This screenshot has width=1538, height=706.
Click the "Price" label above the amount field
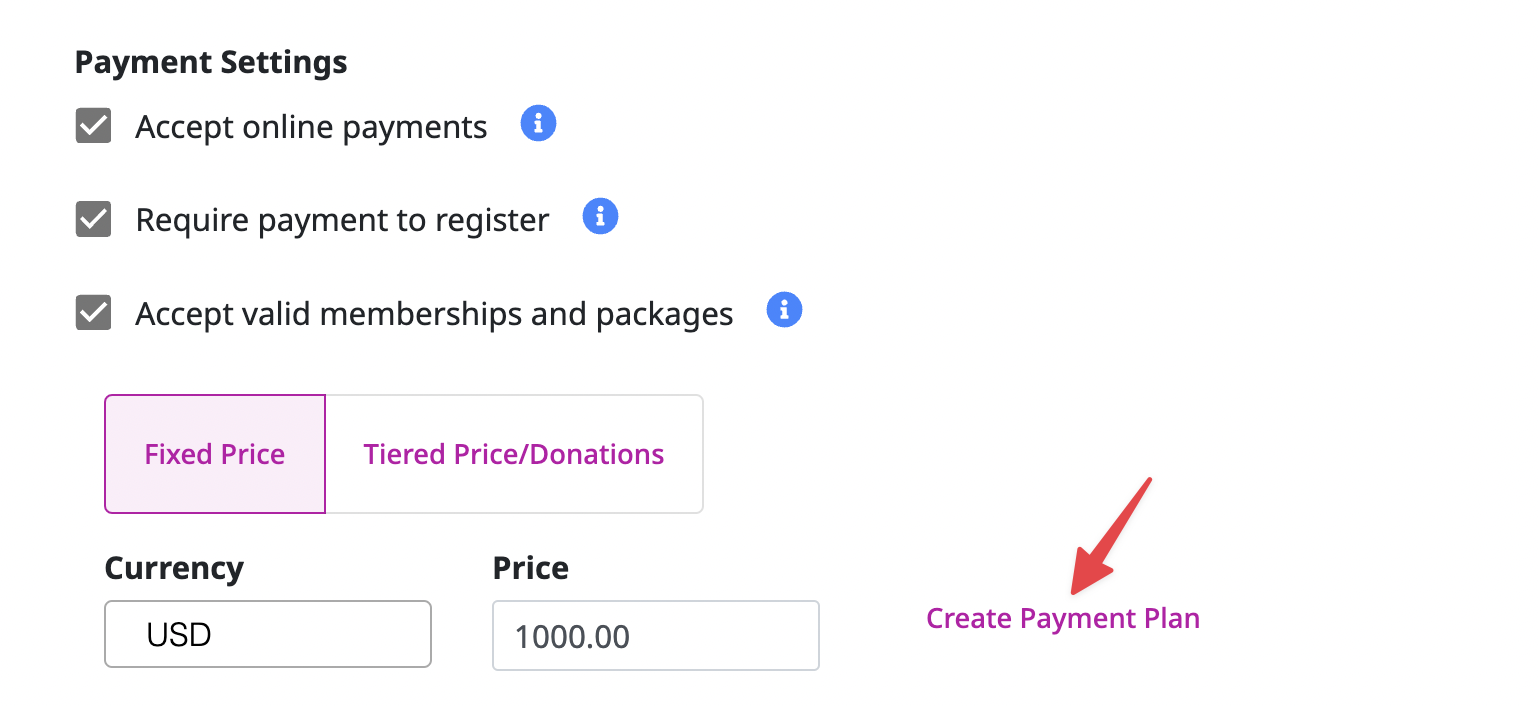529,567
